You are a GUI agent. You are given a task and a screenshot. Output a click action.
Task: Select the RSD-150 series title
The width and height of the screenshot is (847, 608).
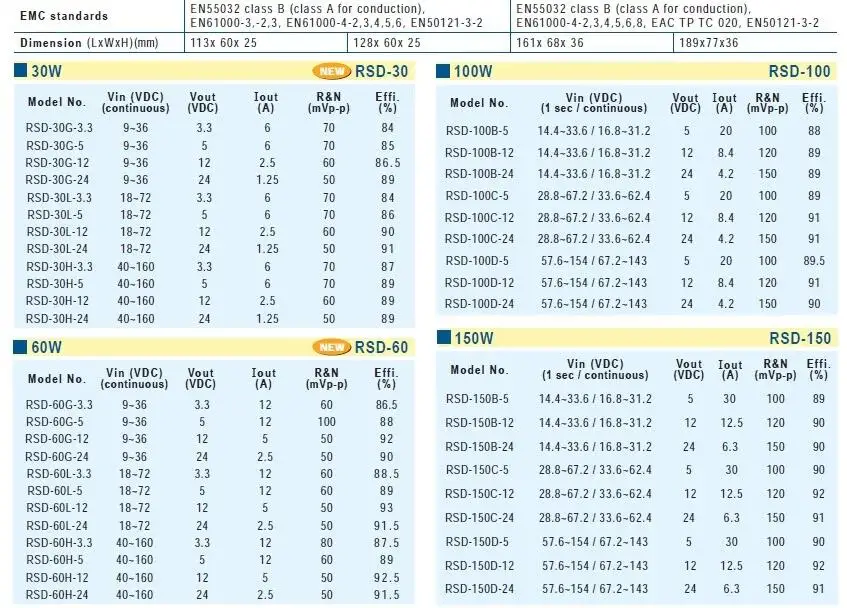point(800,339)
